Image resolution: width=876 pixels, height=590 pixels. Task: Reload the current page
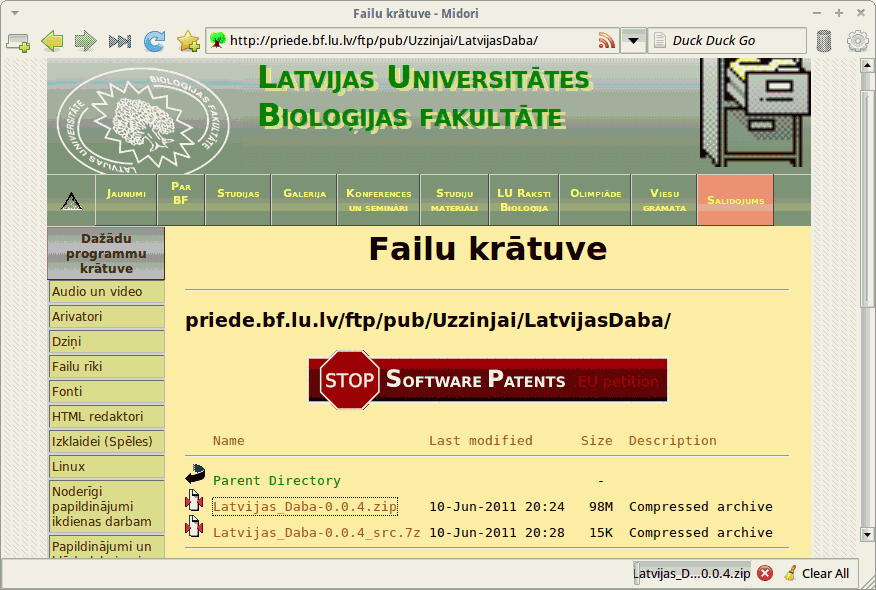pyautogui.click(x=154, y=41)
